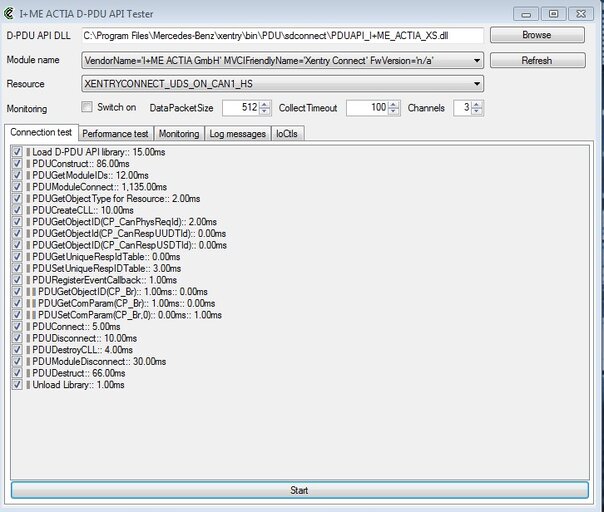604x512 pixels.
Task: Toggle the Monitoring Switch on checkbox
Action: pos(87,107)
